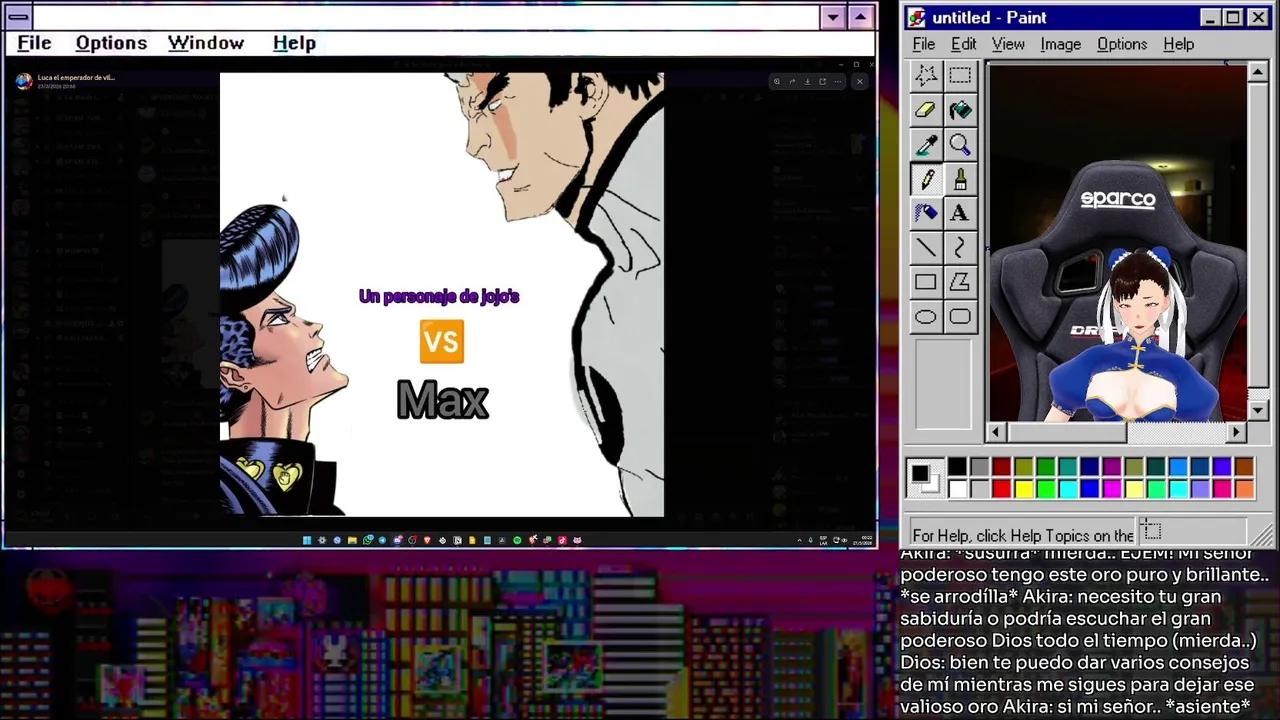
Task: Click Paint canvas vertical scrollbar up arrow
Action: [1258, 72]
